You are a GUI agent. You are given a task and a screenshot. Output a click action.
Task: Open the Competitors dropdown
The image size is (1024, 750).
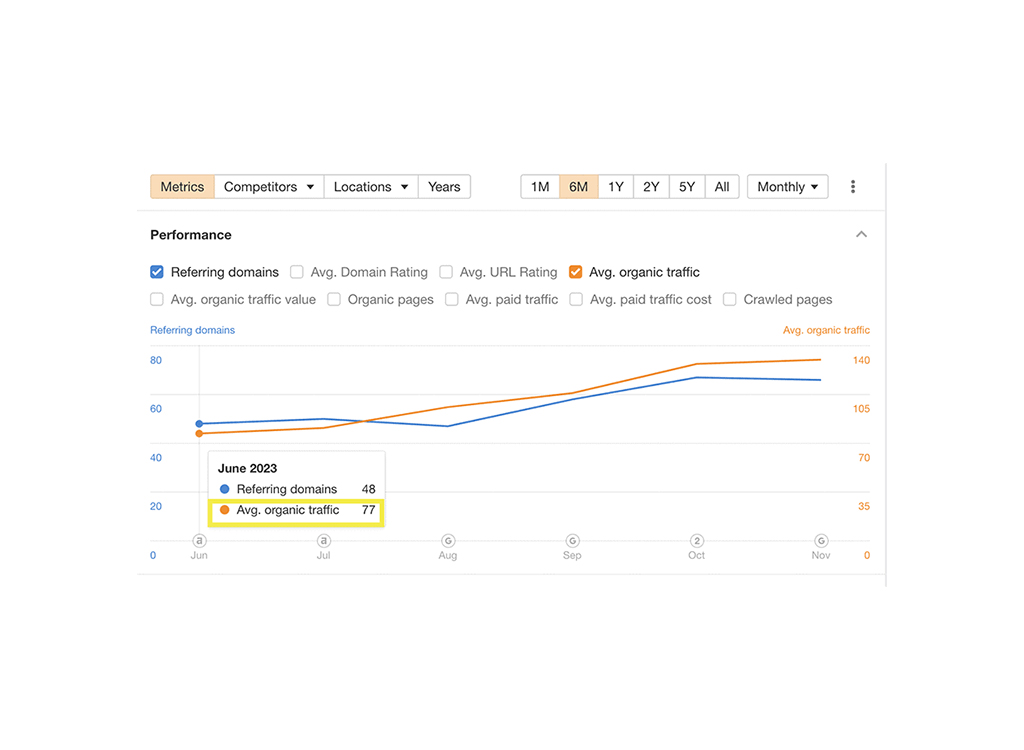coord(268,186)
